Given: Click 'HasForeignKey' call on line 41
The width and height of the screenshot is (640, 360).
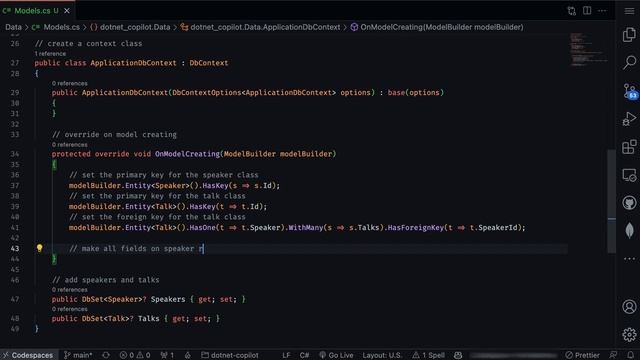Looking at the screenshot, I should coord(416,227).
